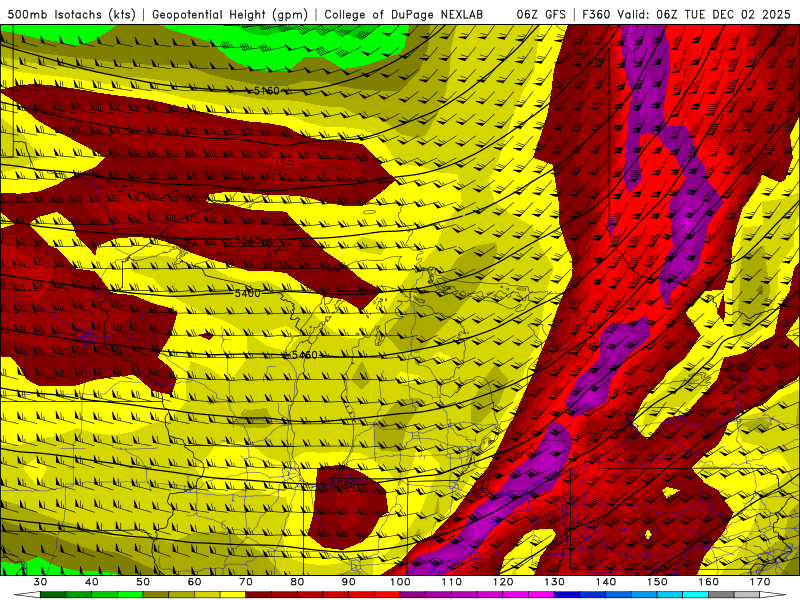Click the 120 value on the color scale

coord(503,582)
